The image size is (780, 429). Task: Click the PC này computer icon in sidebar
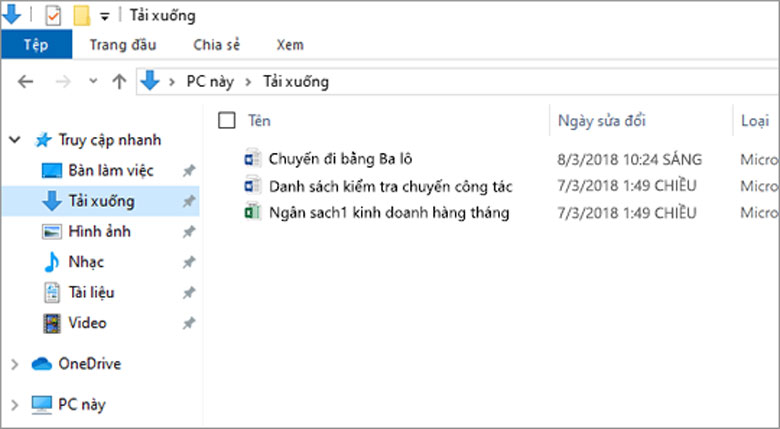(x=42, y=405)
